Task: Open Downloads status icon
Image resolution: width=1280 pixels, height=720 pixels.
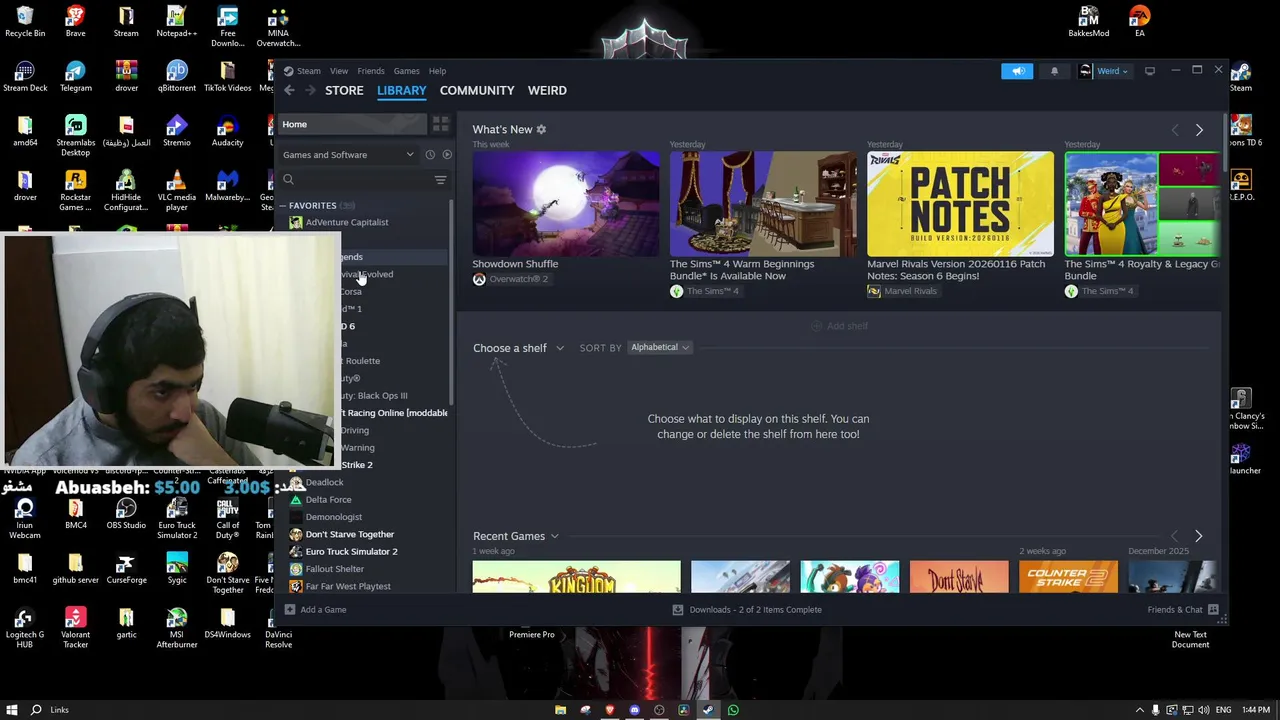Action: pos(678,609)
